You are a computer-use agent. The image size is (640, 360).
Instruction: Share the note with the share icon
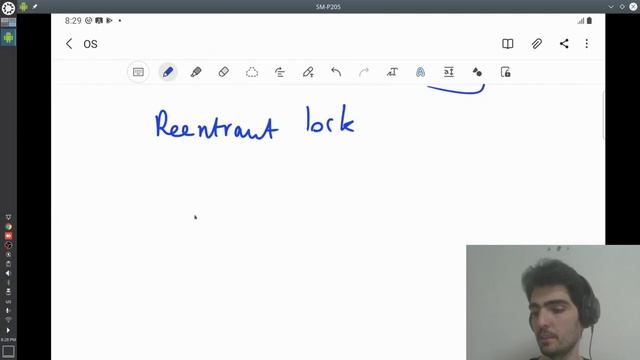tap(564, 44)
